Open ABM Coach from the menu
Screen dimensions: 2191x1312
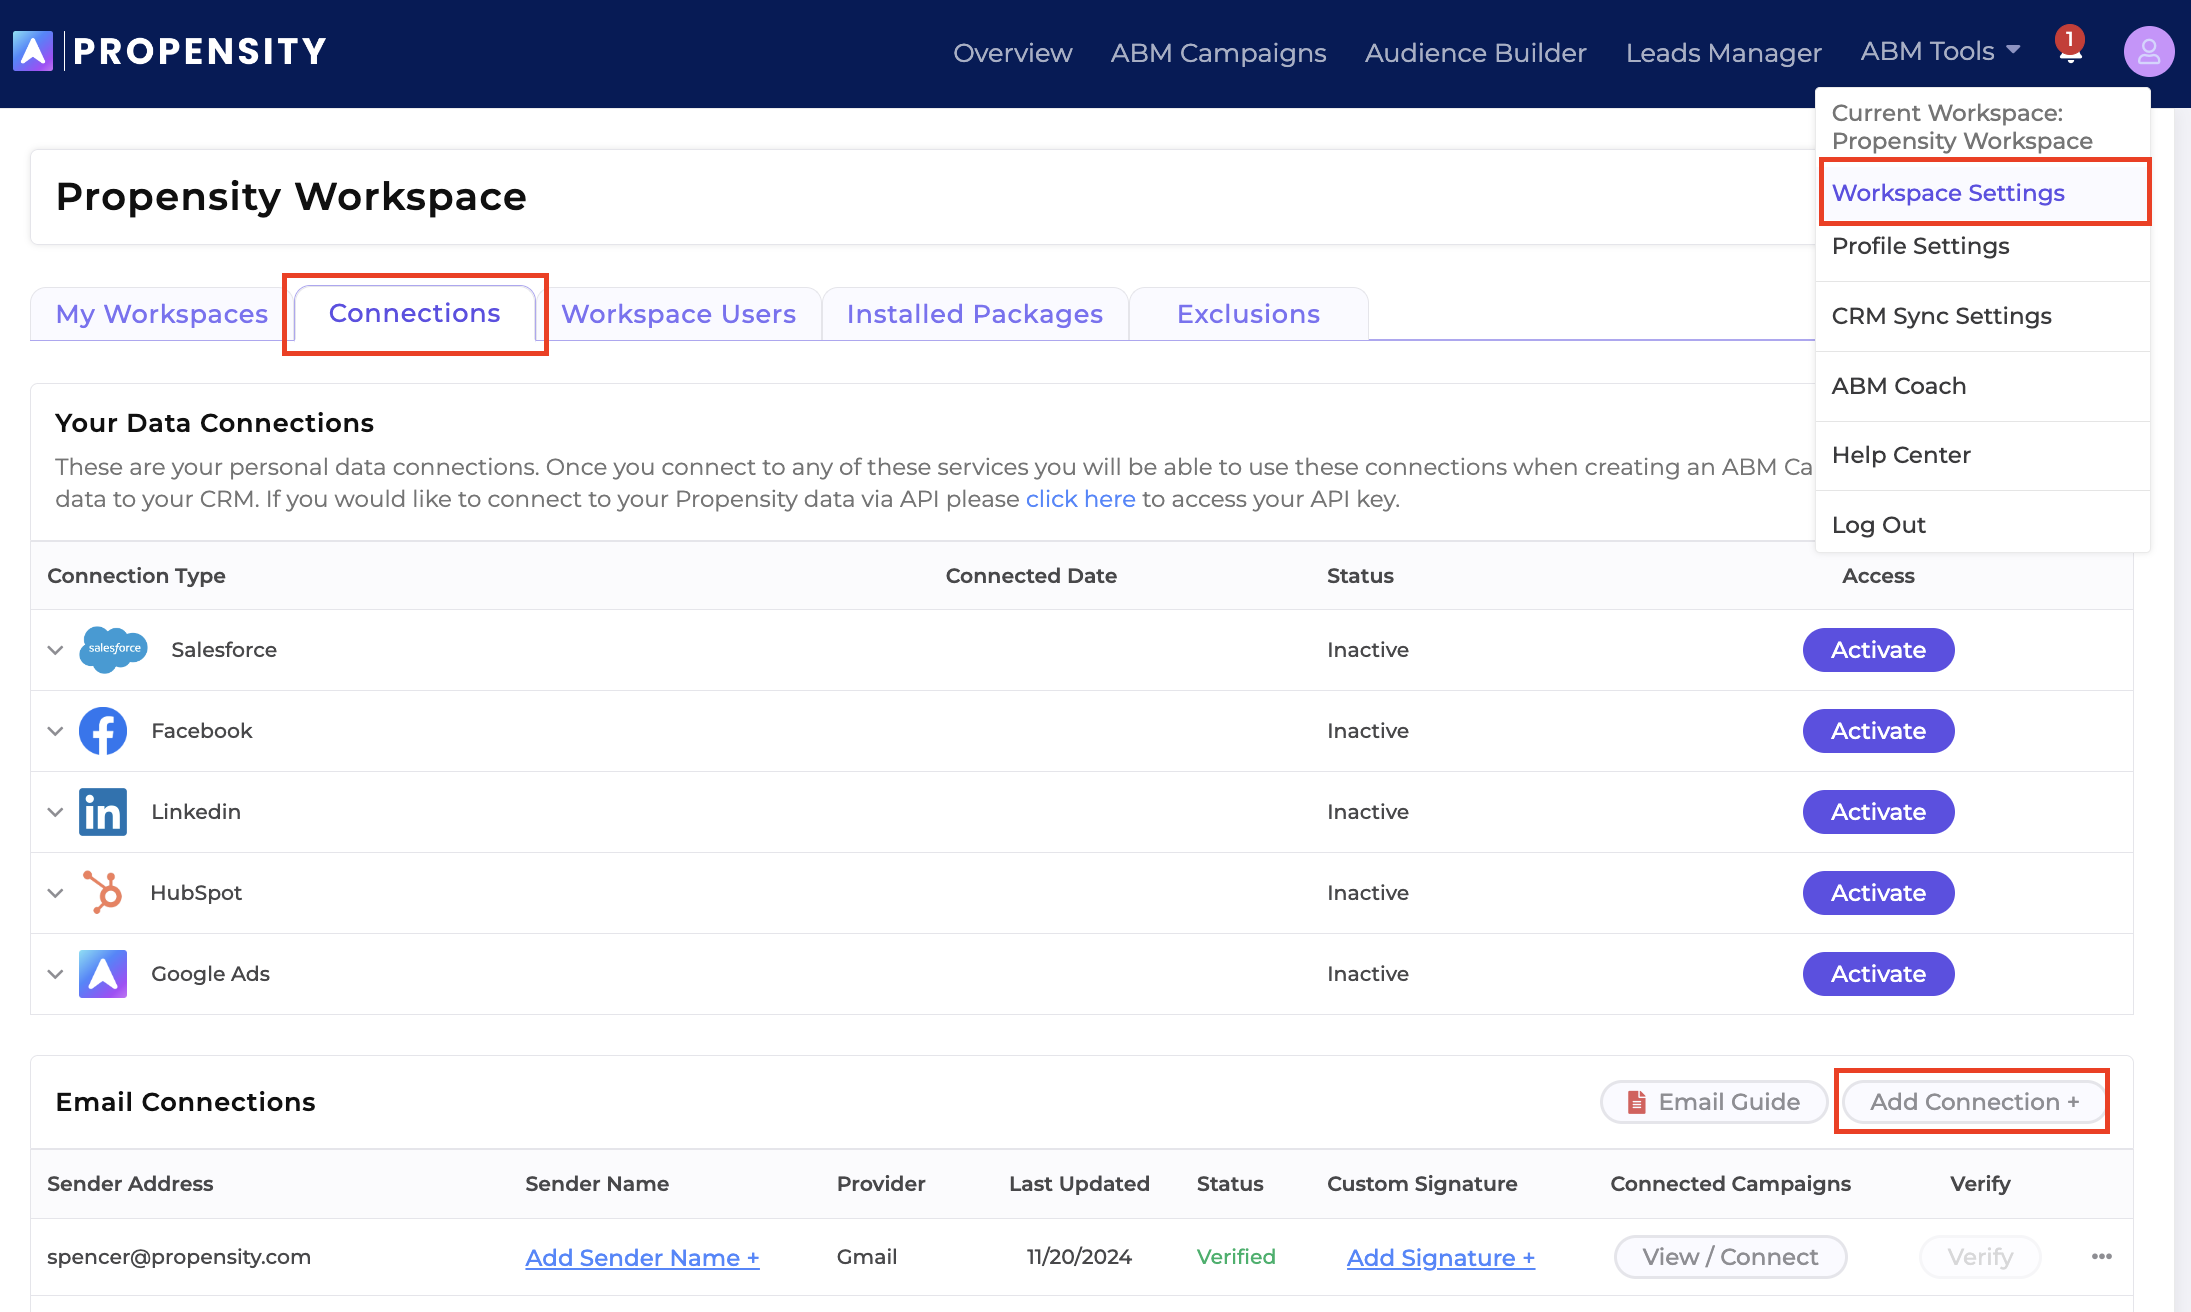(1982, 386)
